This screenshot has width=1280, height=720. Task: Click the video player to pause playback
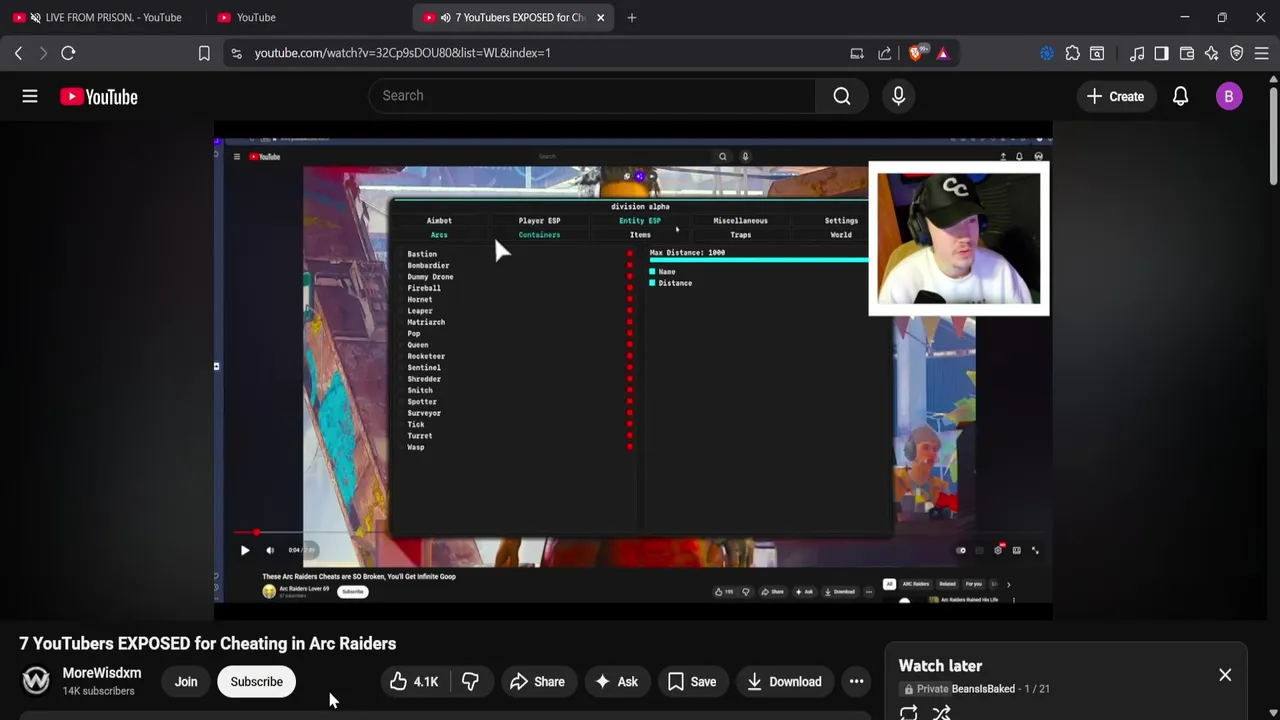(x=633, y=370)
